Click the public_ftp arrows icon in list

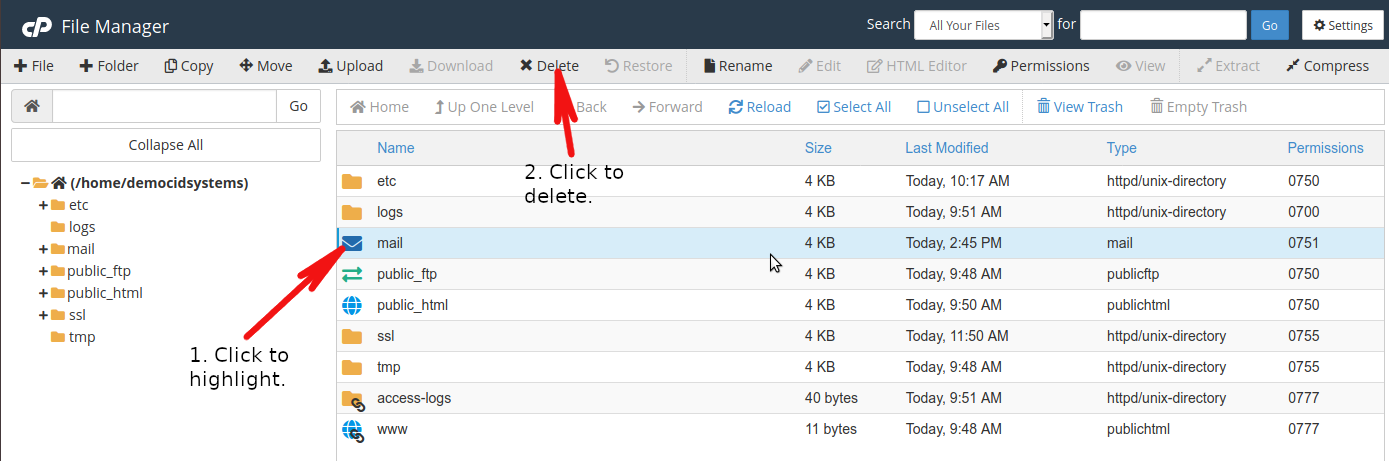pos(352,274)
